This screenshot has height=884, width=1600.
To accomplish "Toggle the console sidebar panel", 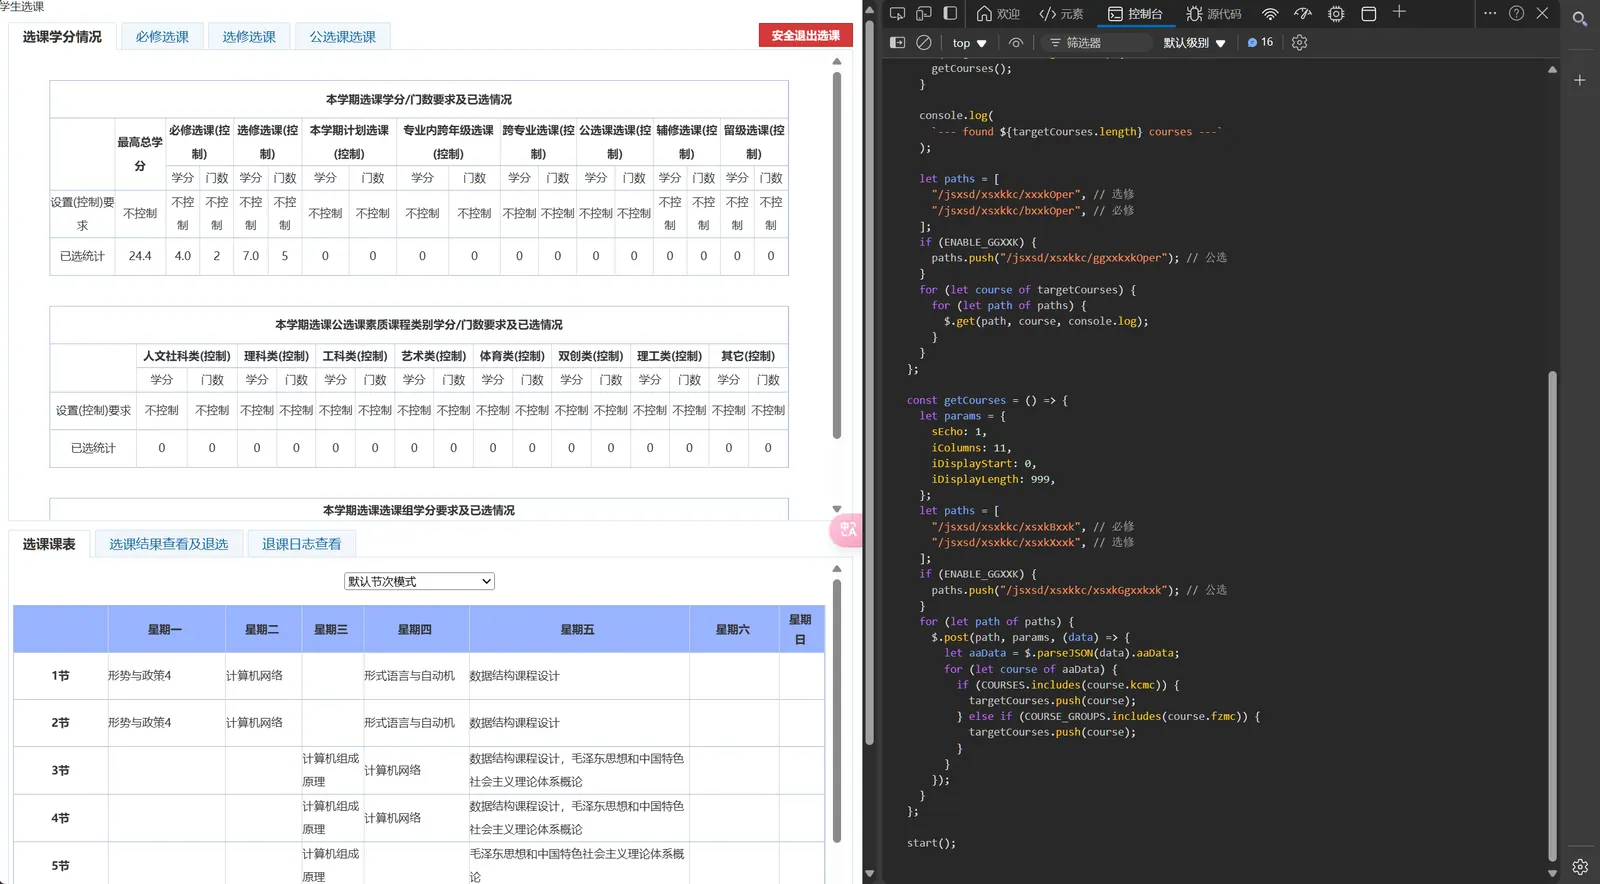I will (897, 43).
